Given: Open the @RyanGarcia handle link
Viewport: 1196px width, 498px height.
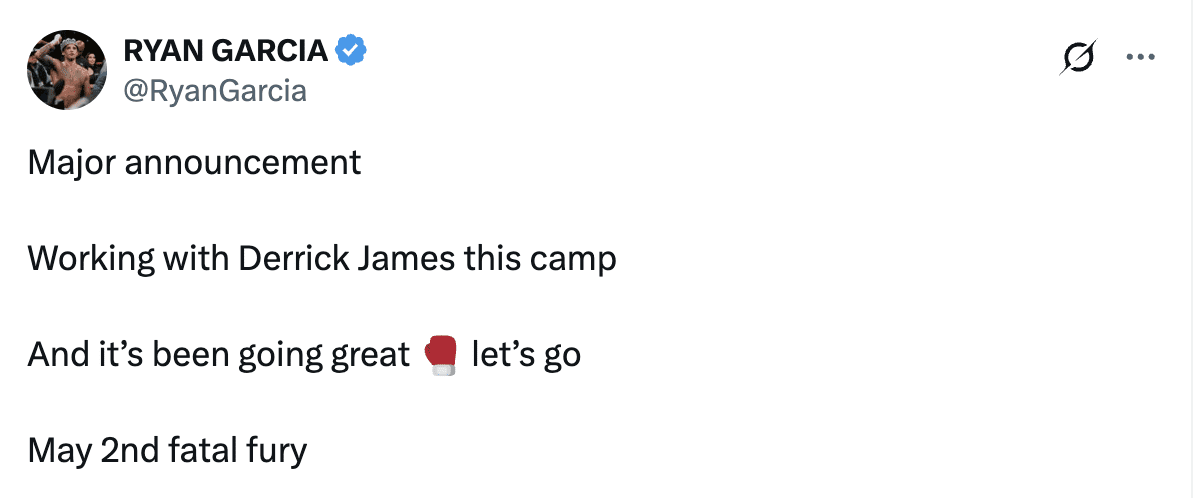Looking at the screenshot, I should pos(214,91).
